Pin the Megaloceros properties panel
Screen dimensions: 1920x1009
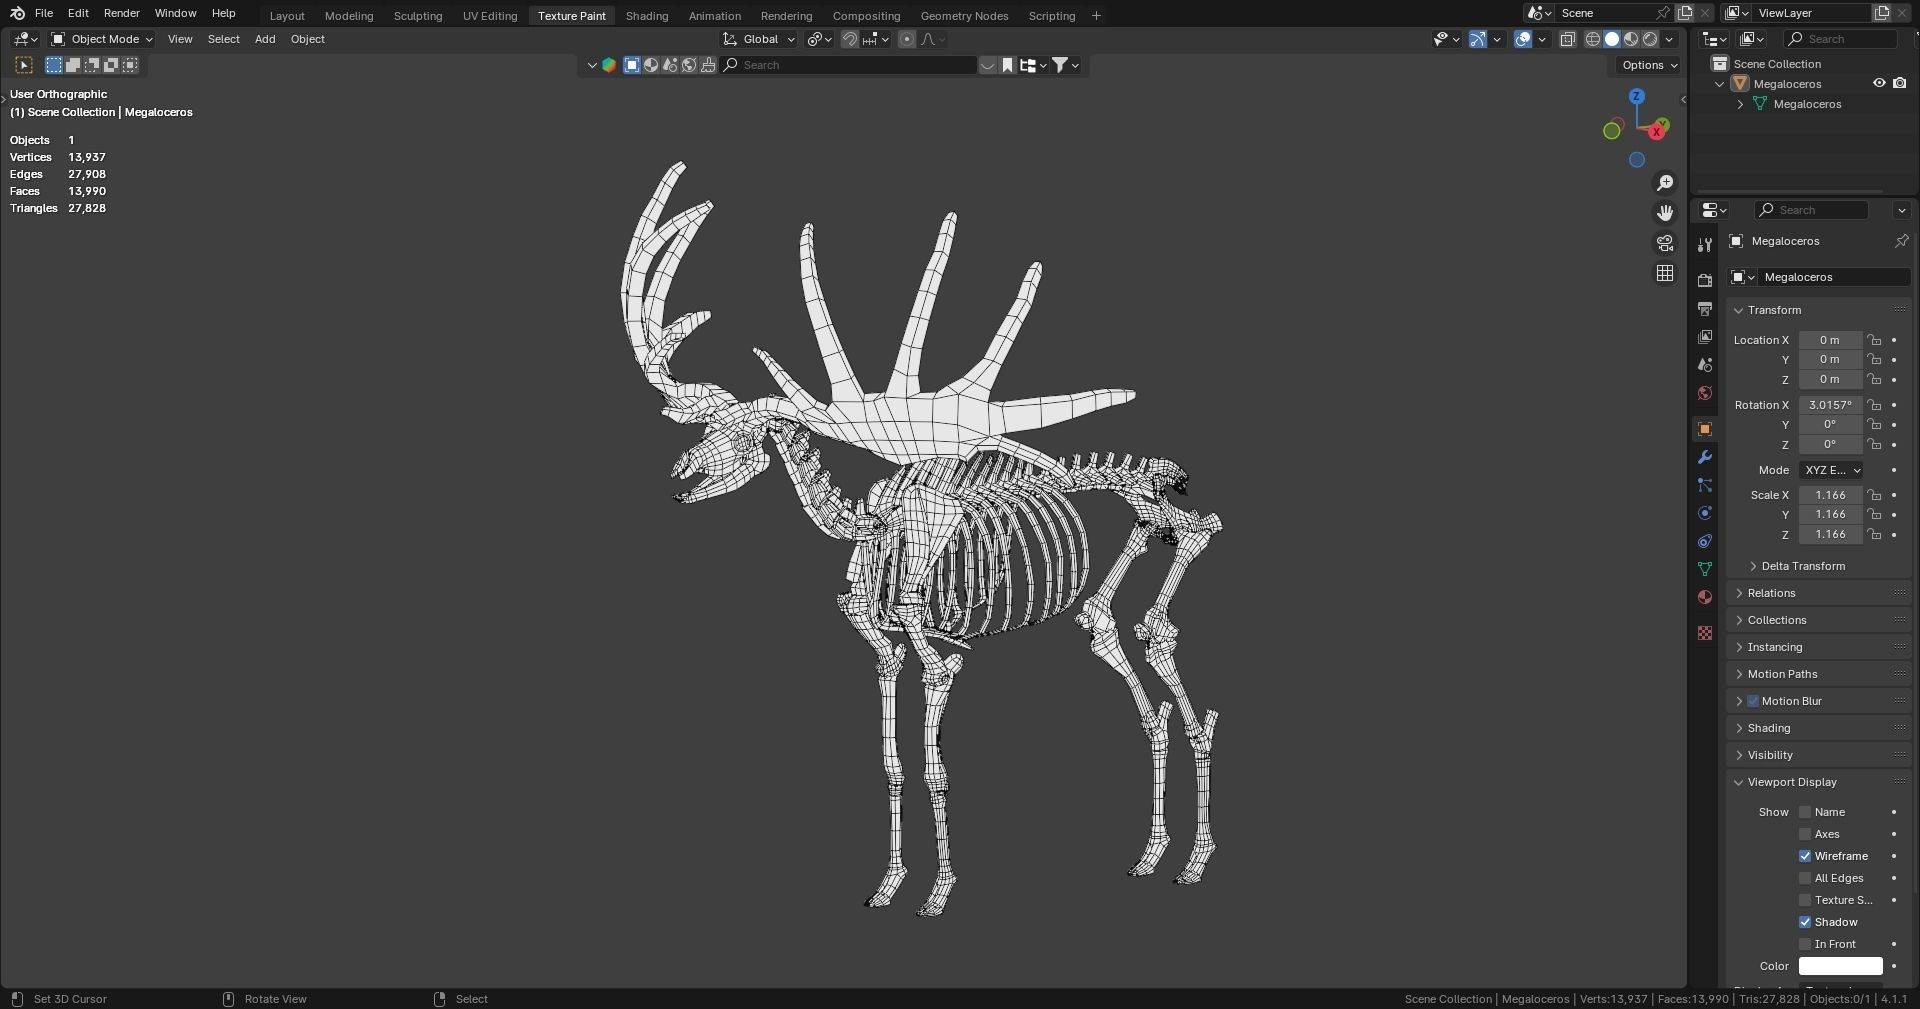click(x=1901, y=241)
